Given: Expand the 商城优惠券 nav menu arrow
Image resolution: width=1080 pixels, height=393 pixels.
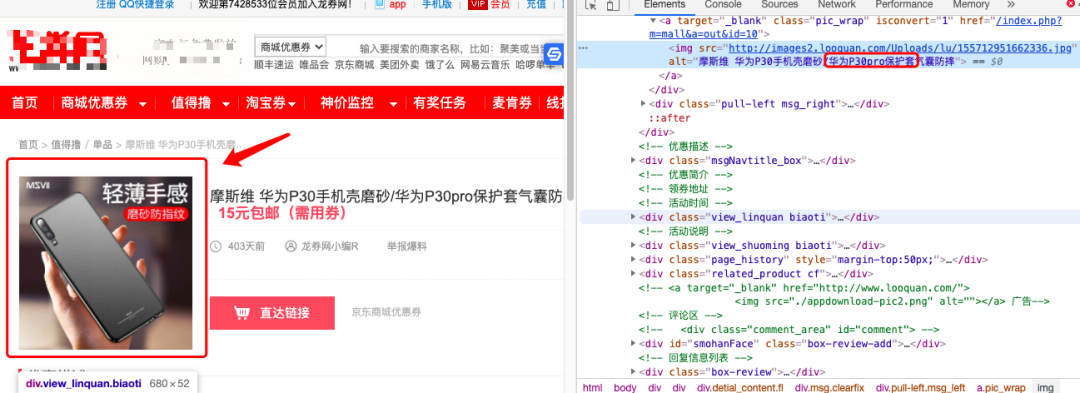Looking at the screenshot, I should 143,105.
